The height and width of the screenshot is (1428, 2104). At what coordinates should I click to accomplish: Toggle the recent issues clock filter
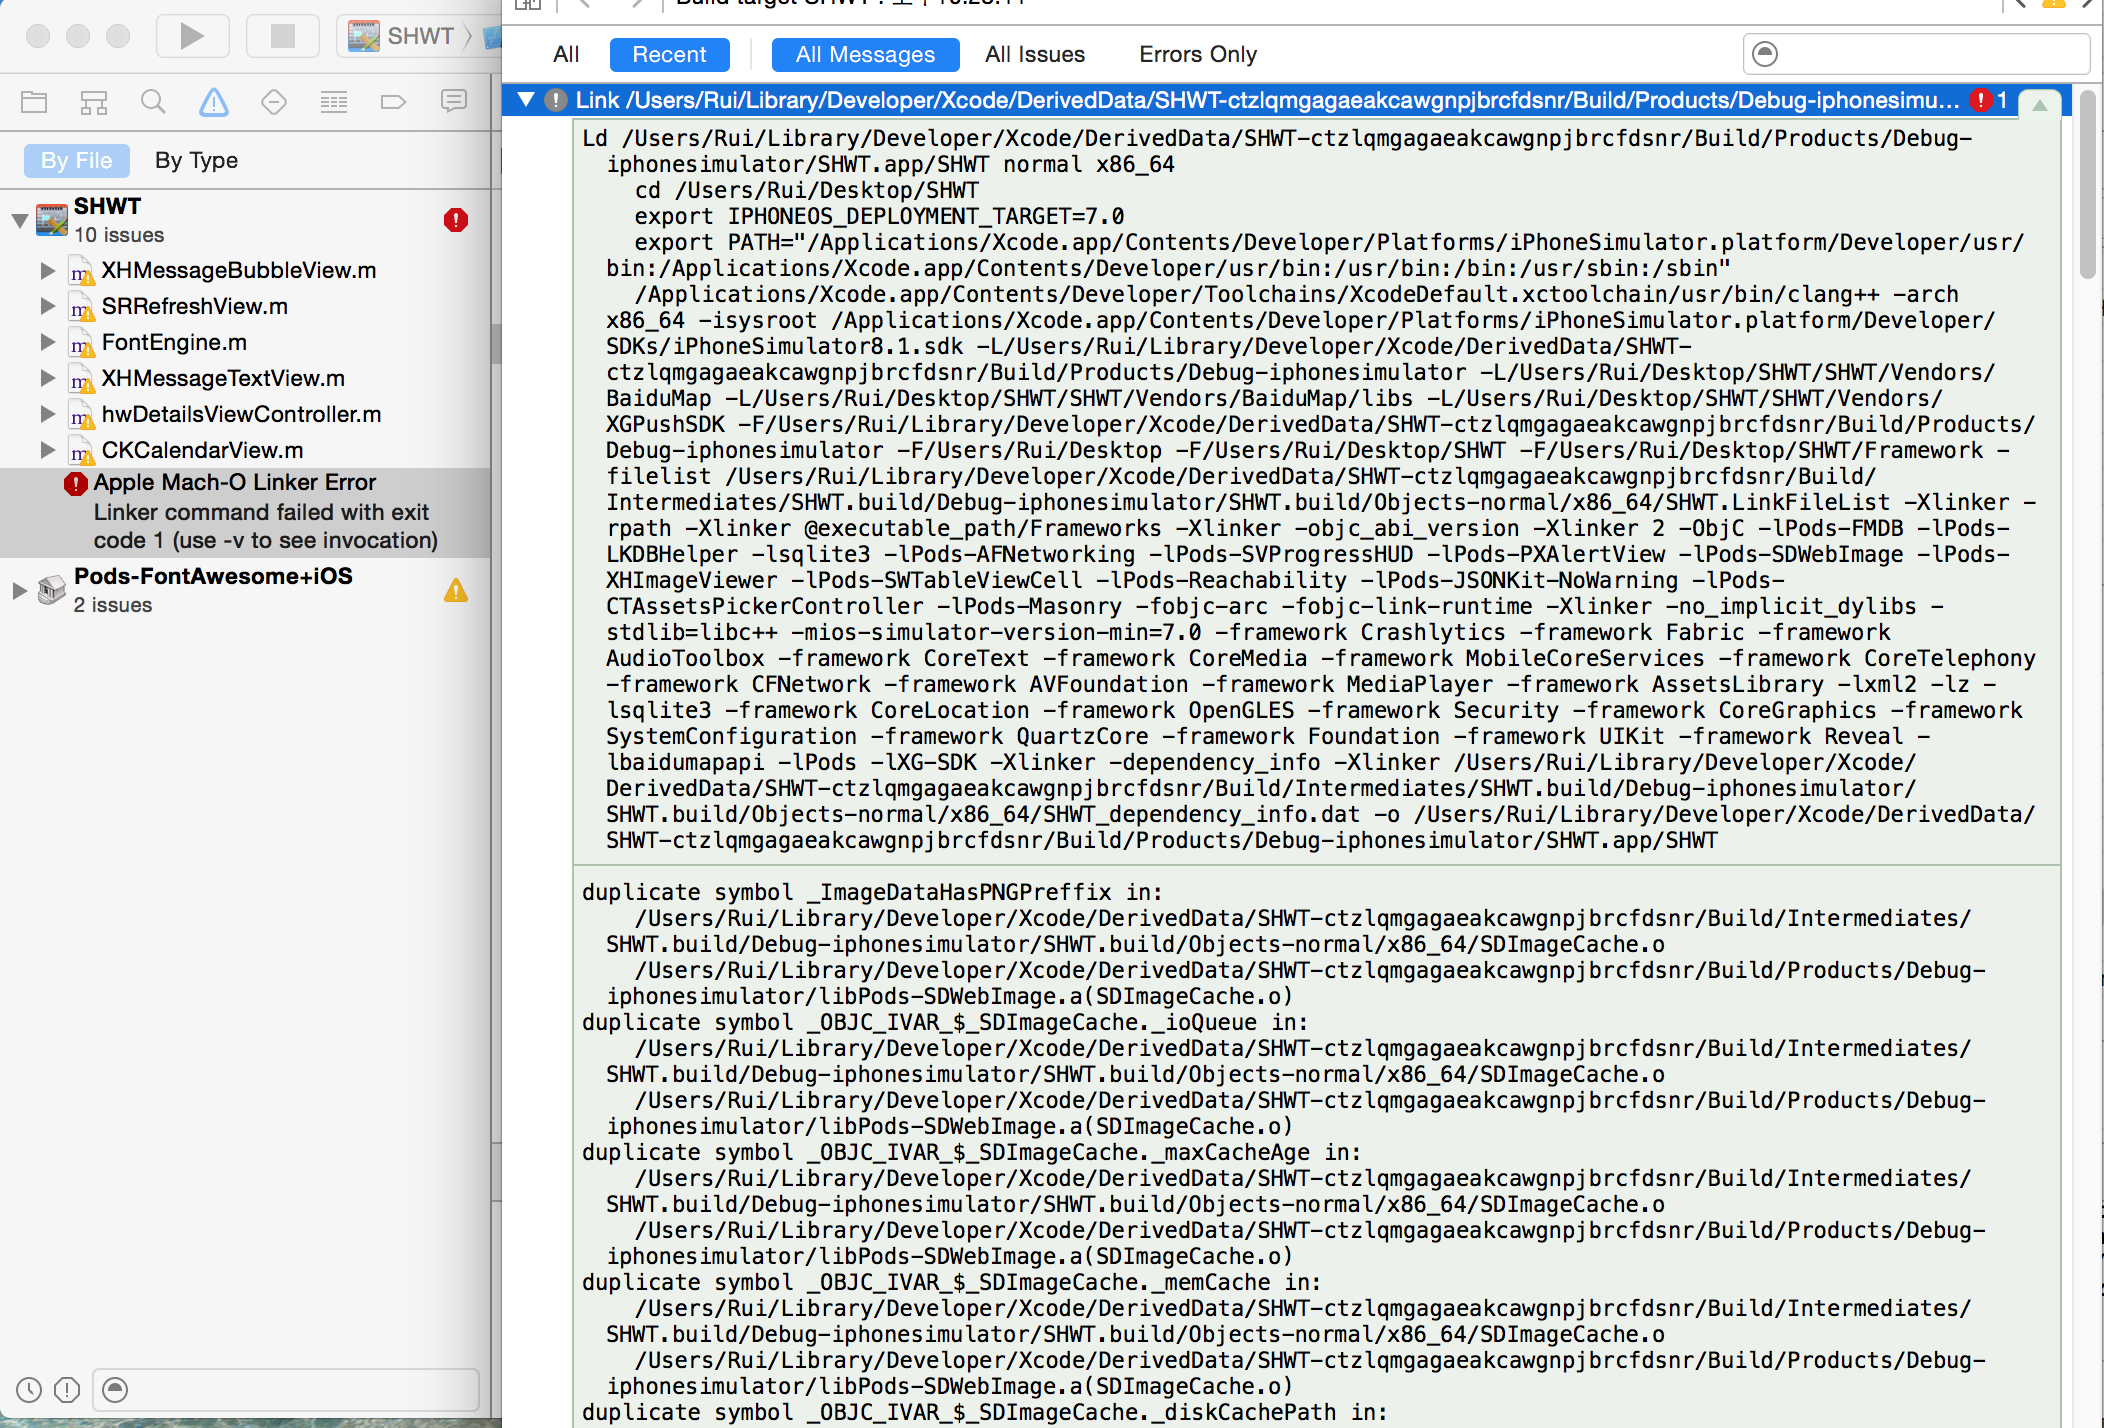click(x=29, y=1389)
